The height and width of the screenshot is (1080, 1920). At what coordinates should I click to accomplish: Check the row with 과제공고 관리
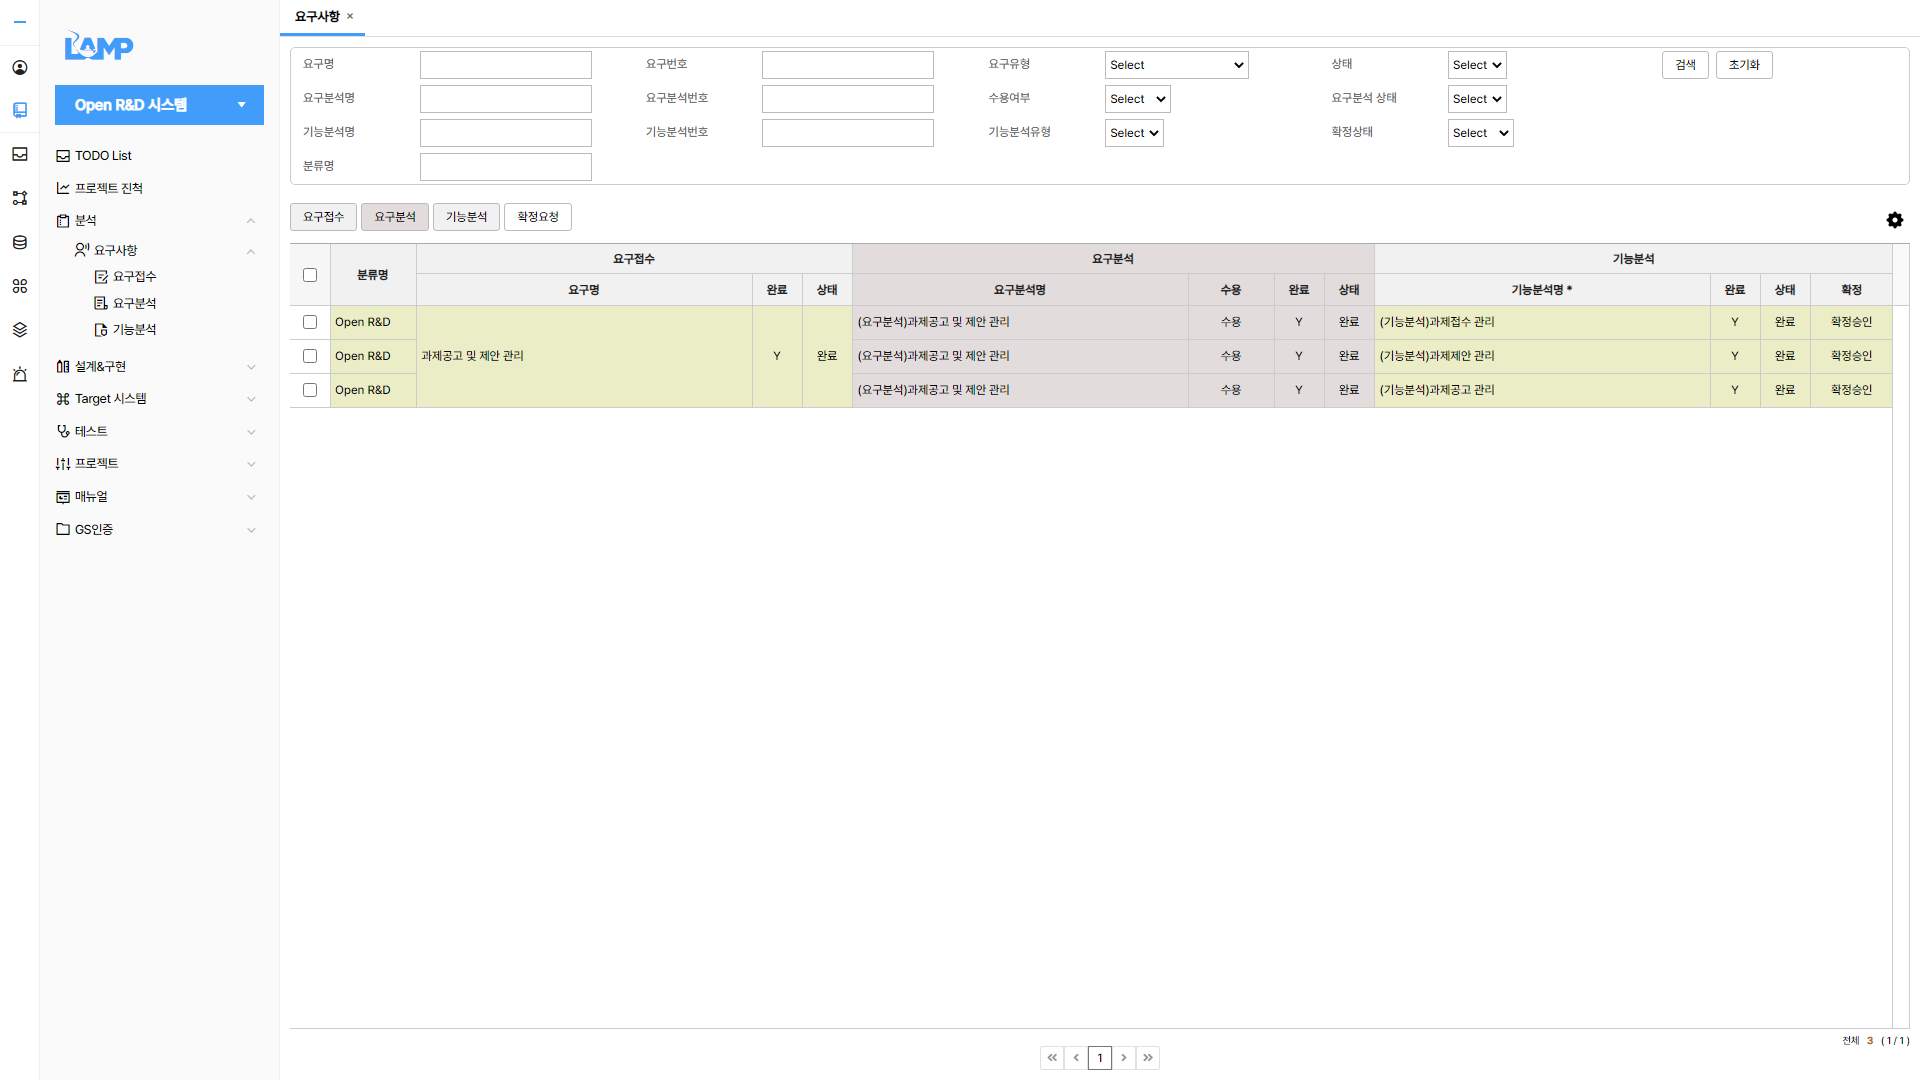[310, 390]
